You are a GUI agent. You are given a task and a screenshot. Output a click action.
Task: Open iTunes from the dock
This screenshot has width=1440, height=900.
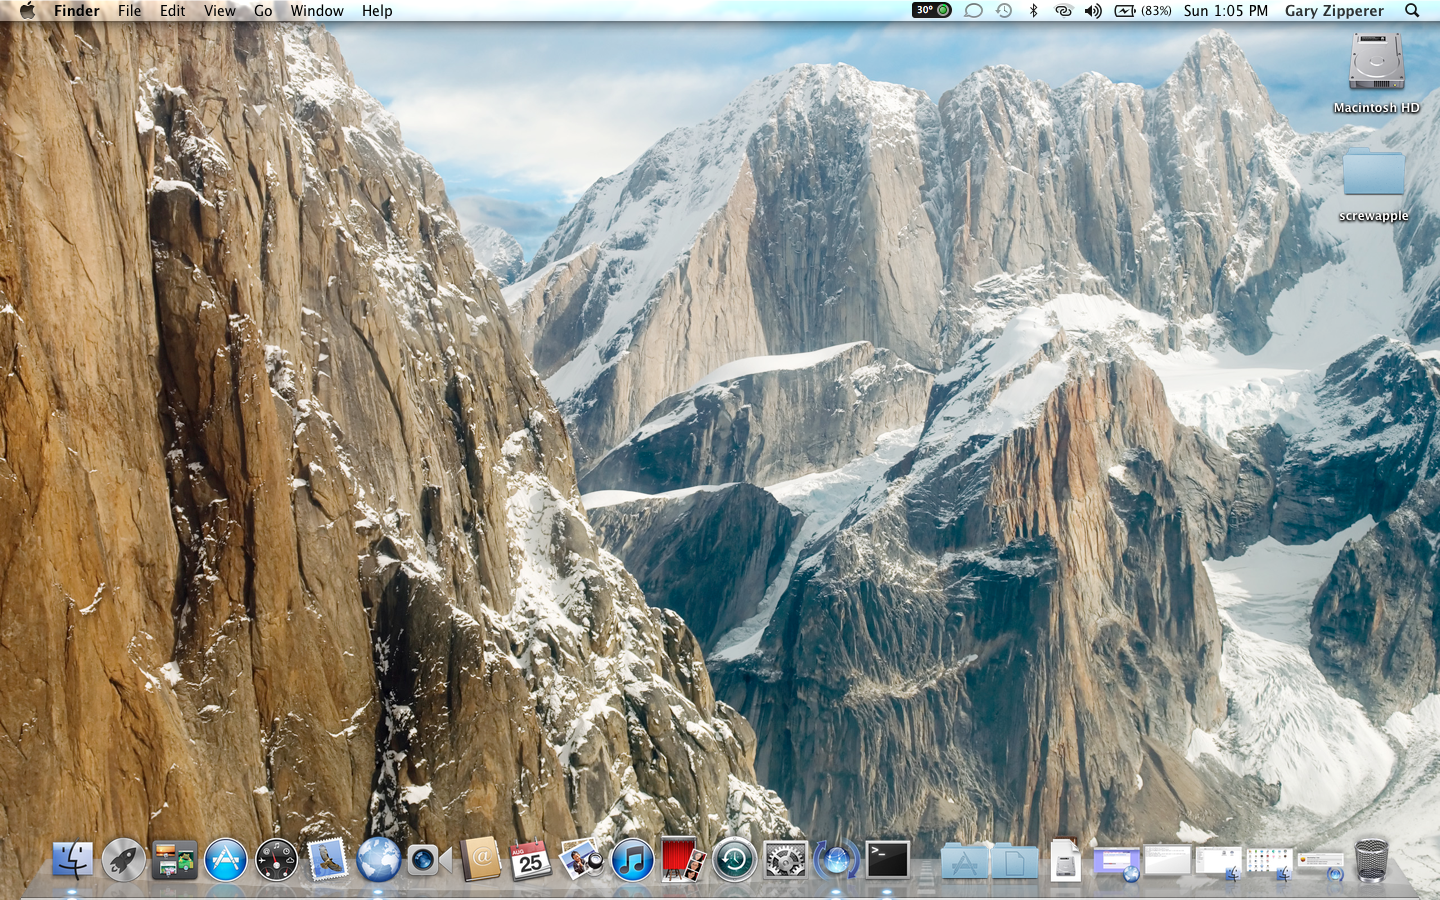coord(632,860)
